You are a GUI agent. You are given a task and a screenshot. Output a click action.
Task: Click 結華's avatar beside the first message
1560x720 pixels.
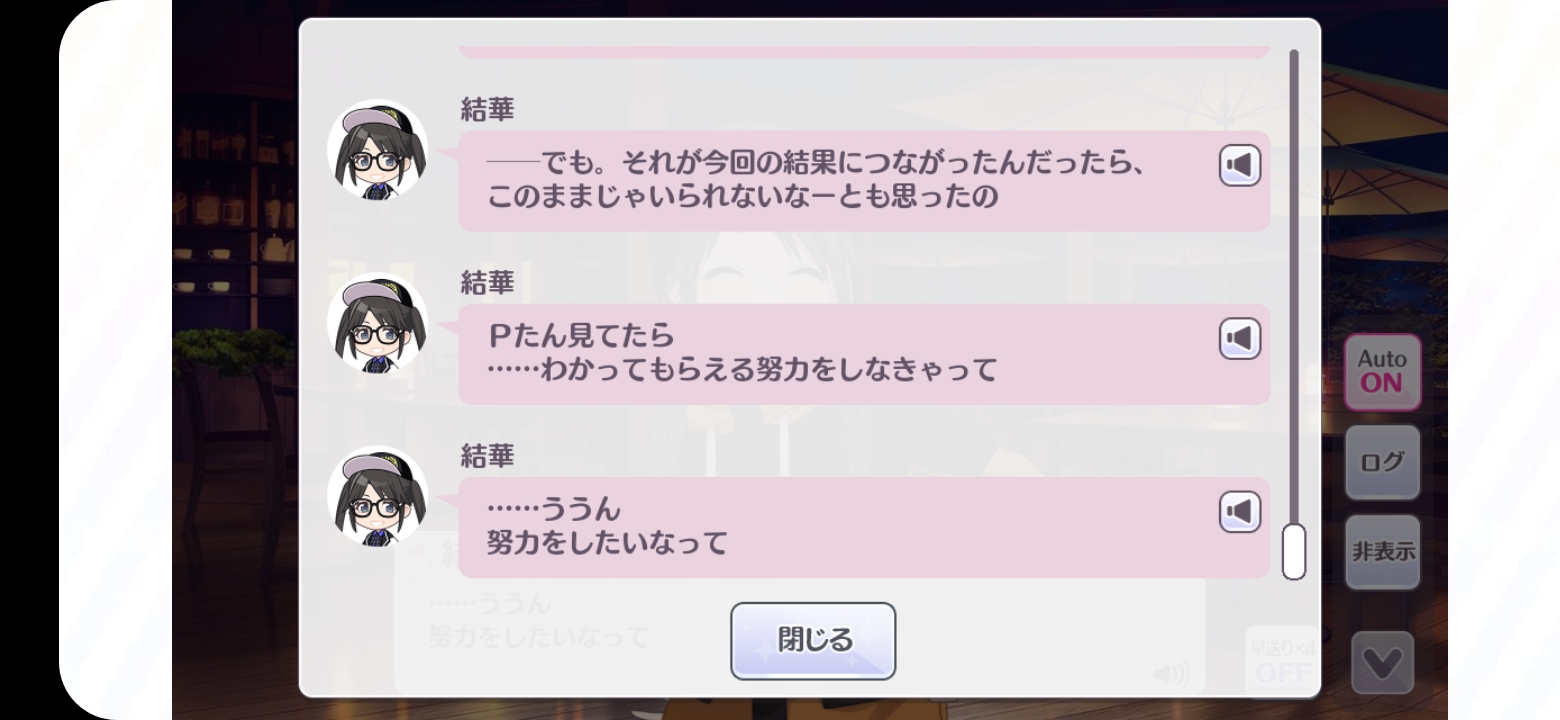coord(377,150)
